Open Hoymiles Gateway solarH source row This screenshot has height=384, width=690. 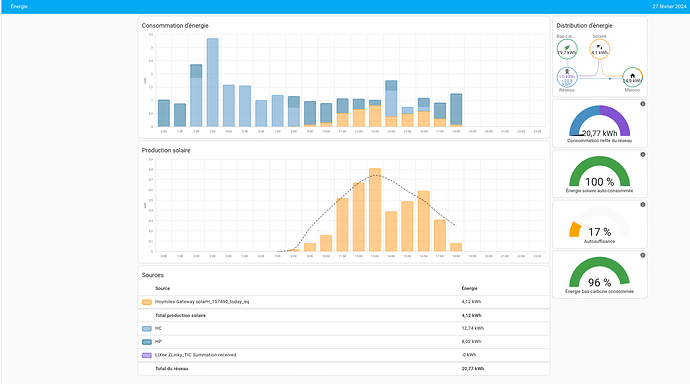(344, 302)
